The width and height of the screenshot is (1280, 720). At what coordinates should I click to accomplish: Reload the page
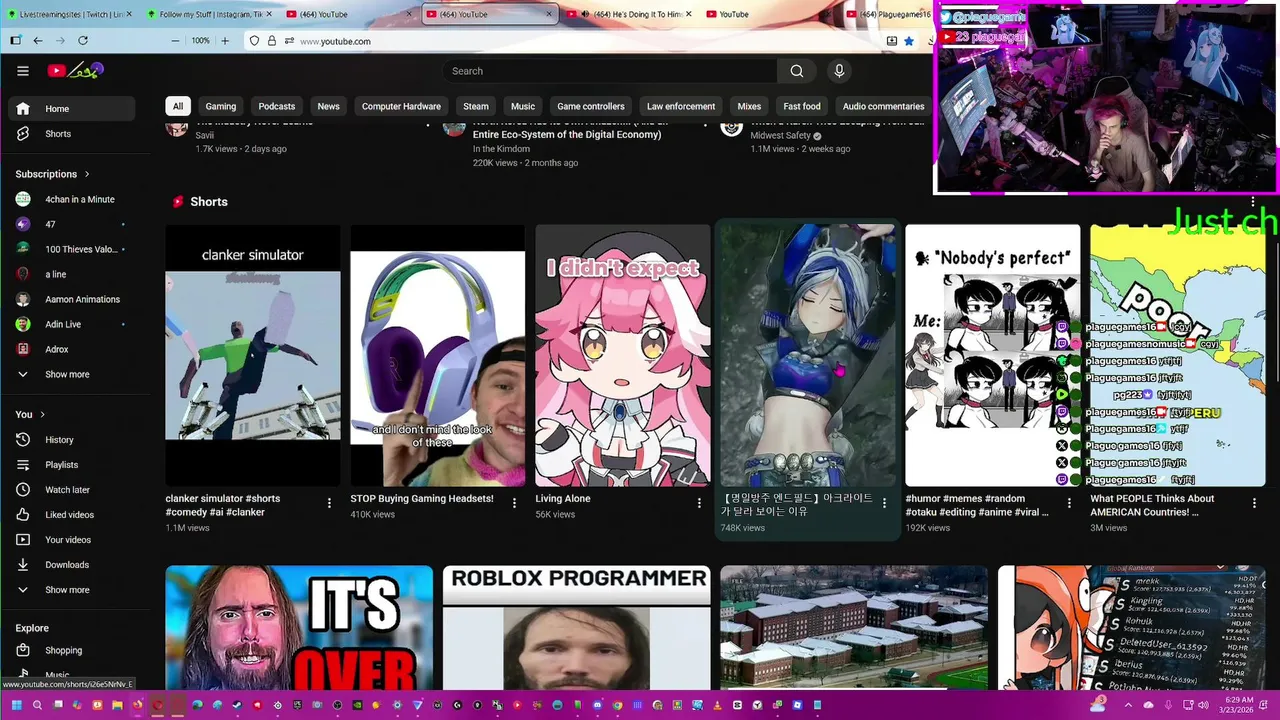[83, 41]
